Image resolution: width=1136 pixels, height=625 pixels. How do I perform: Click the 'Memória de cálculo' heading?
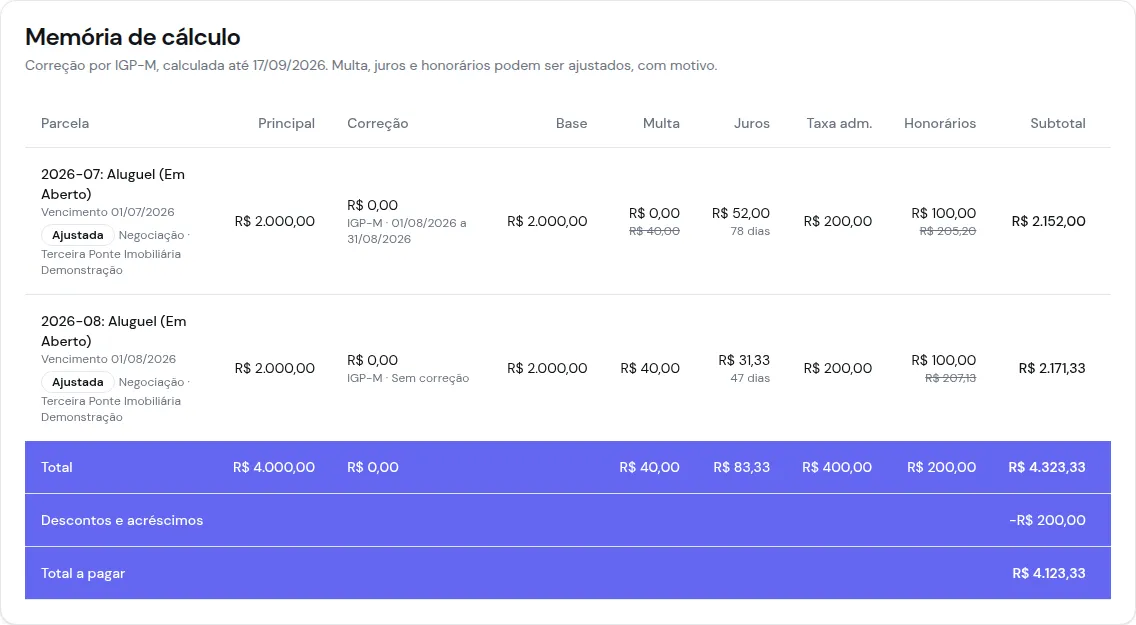pos(133,37)
